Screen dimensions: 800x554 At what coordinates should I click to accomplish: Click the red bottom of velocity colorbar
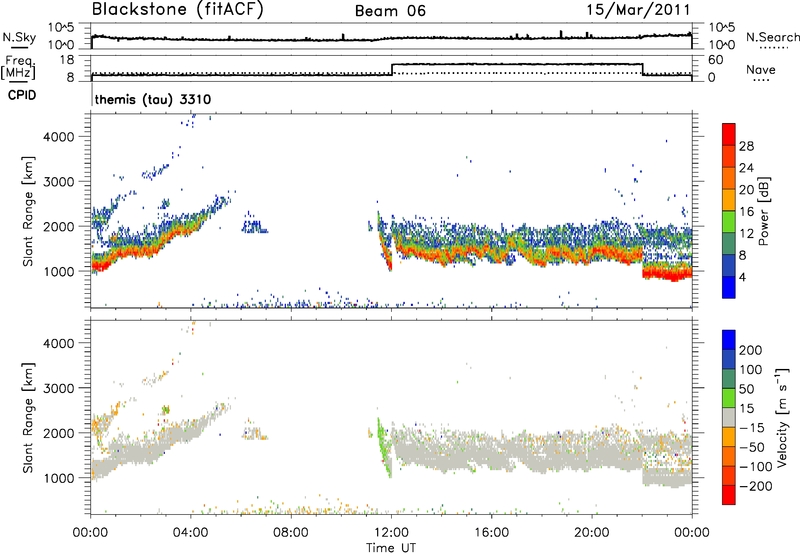click(729, 495)
